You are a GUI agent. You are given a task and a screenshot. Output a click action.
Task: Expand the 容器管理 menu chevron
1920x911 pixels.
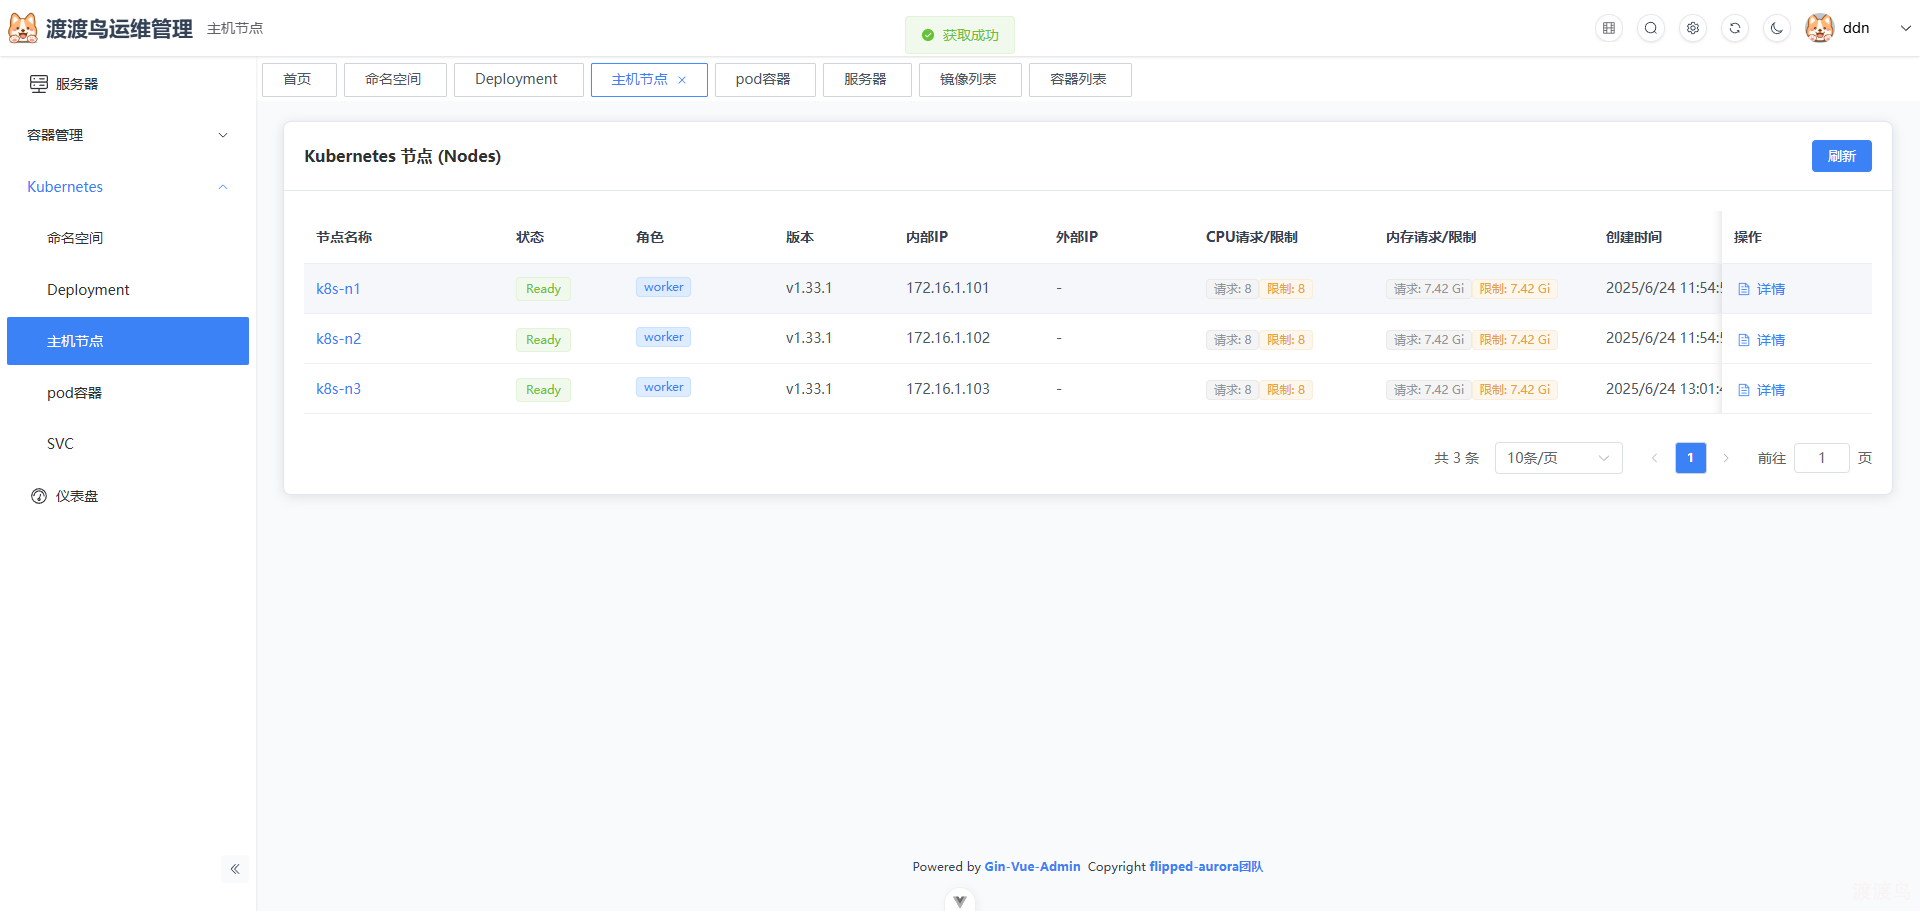222,134
